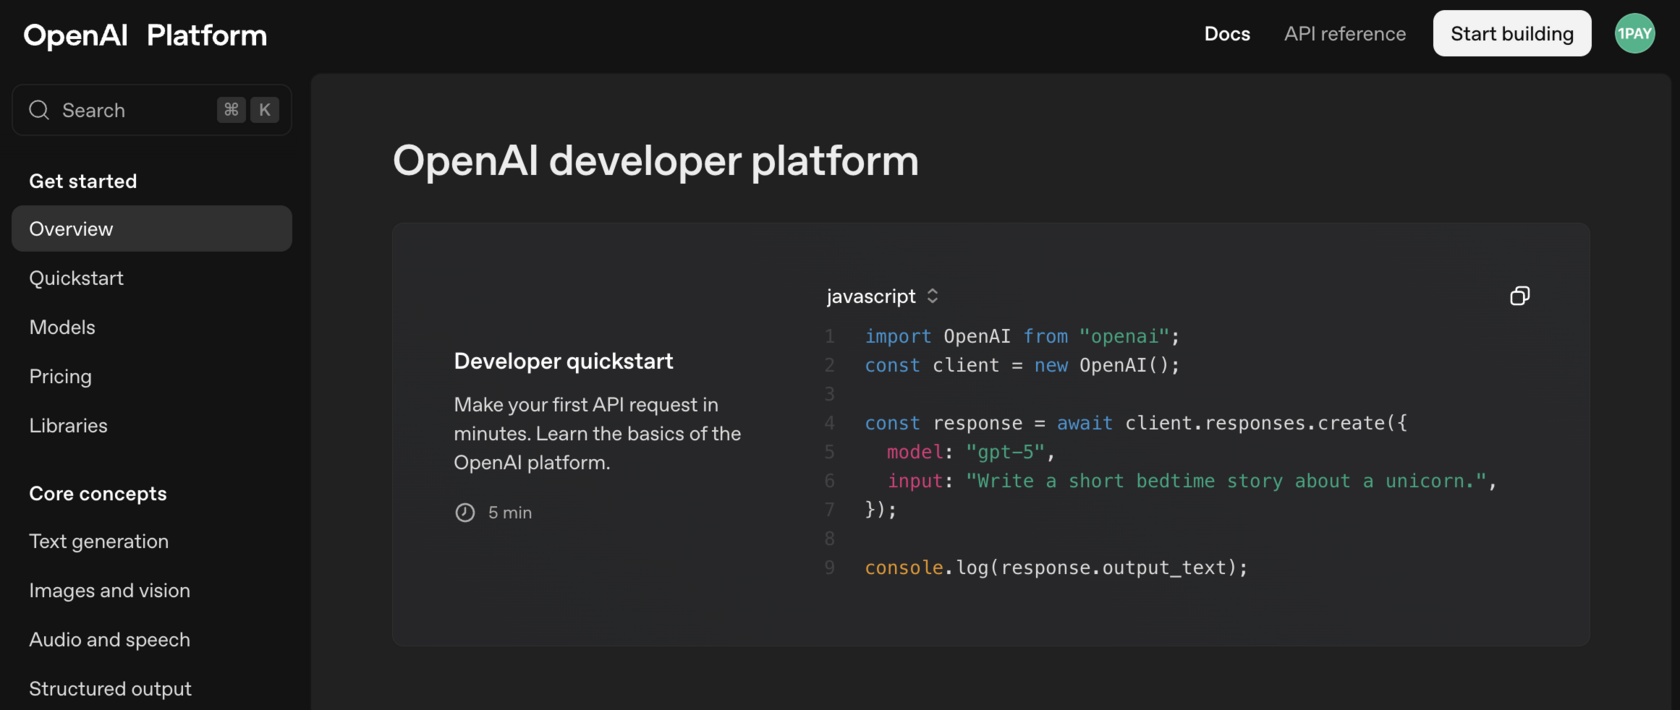Click the ⌘ key hint in search

(231, 110)
